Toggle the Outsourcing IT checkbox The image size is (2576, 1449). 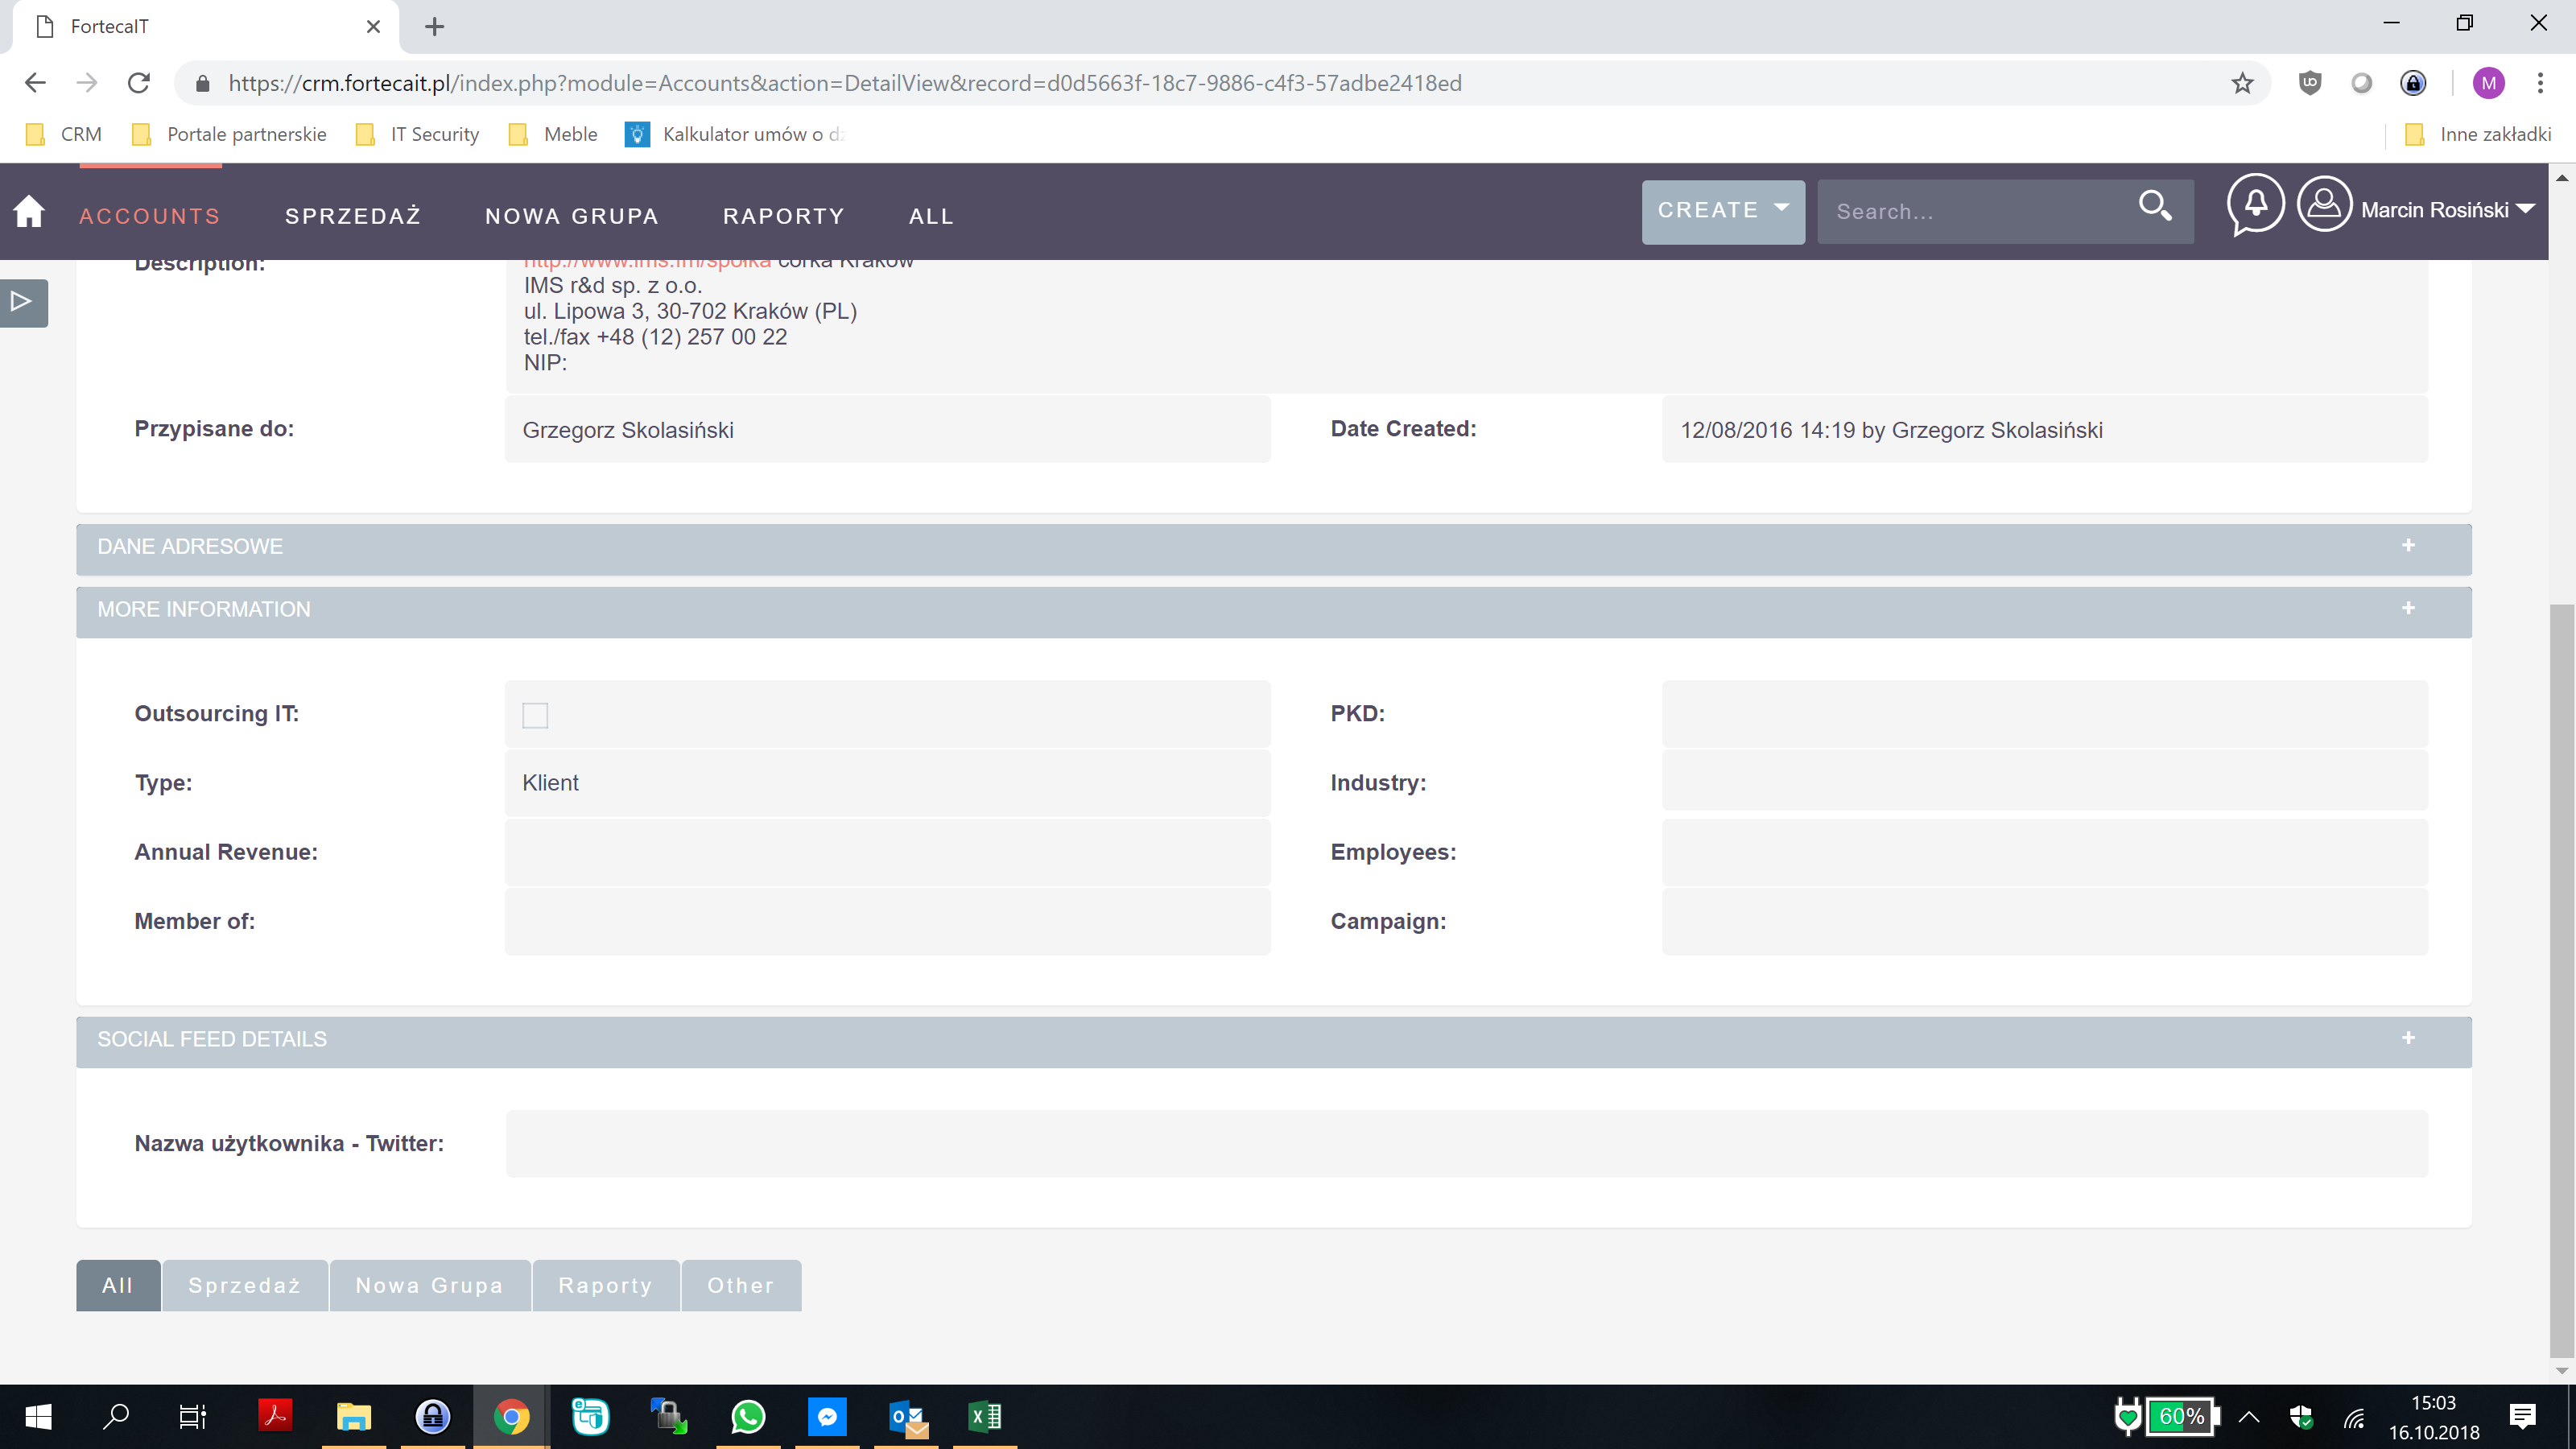point(535,715)
